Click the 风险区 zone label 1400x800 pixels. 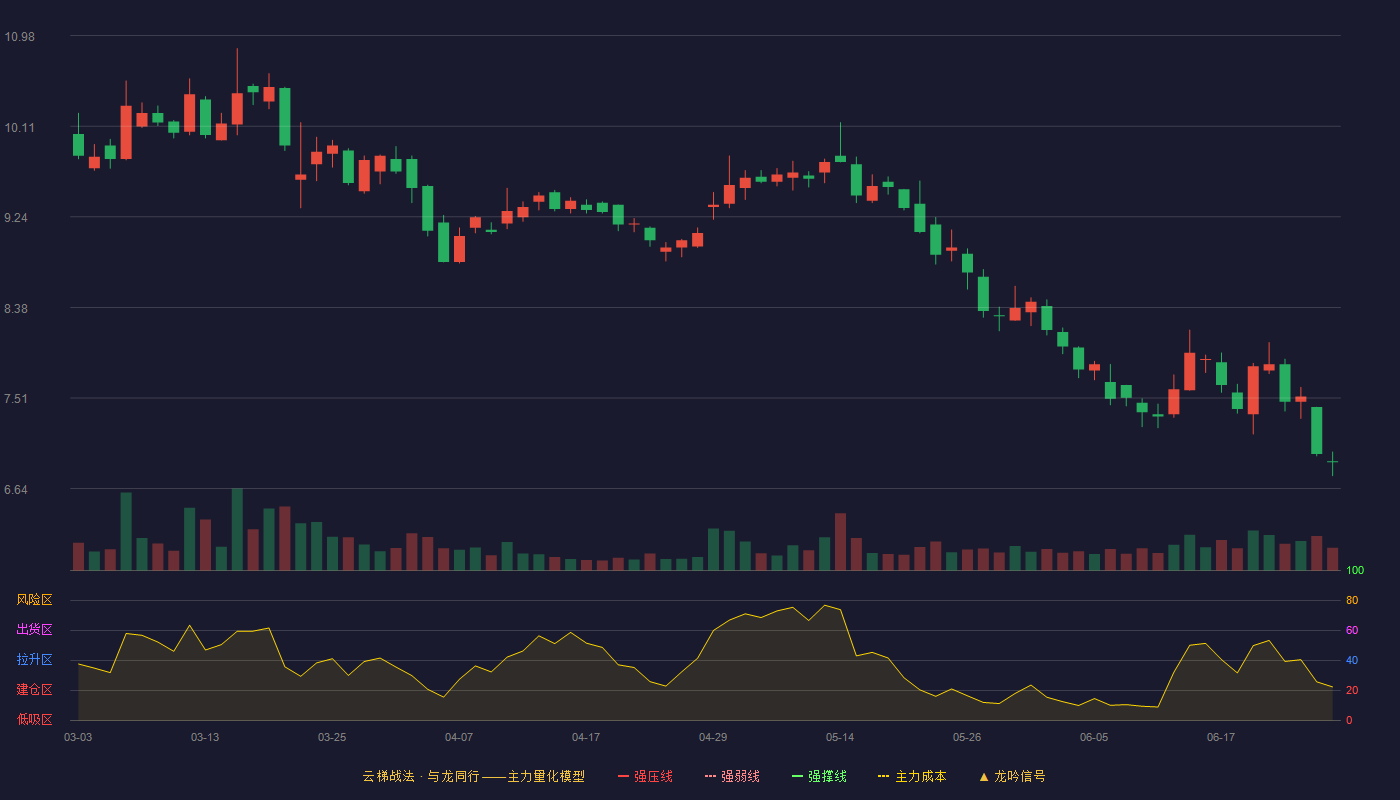click(34, 600)
